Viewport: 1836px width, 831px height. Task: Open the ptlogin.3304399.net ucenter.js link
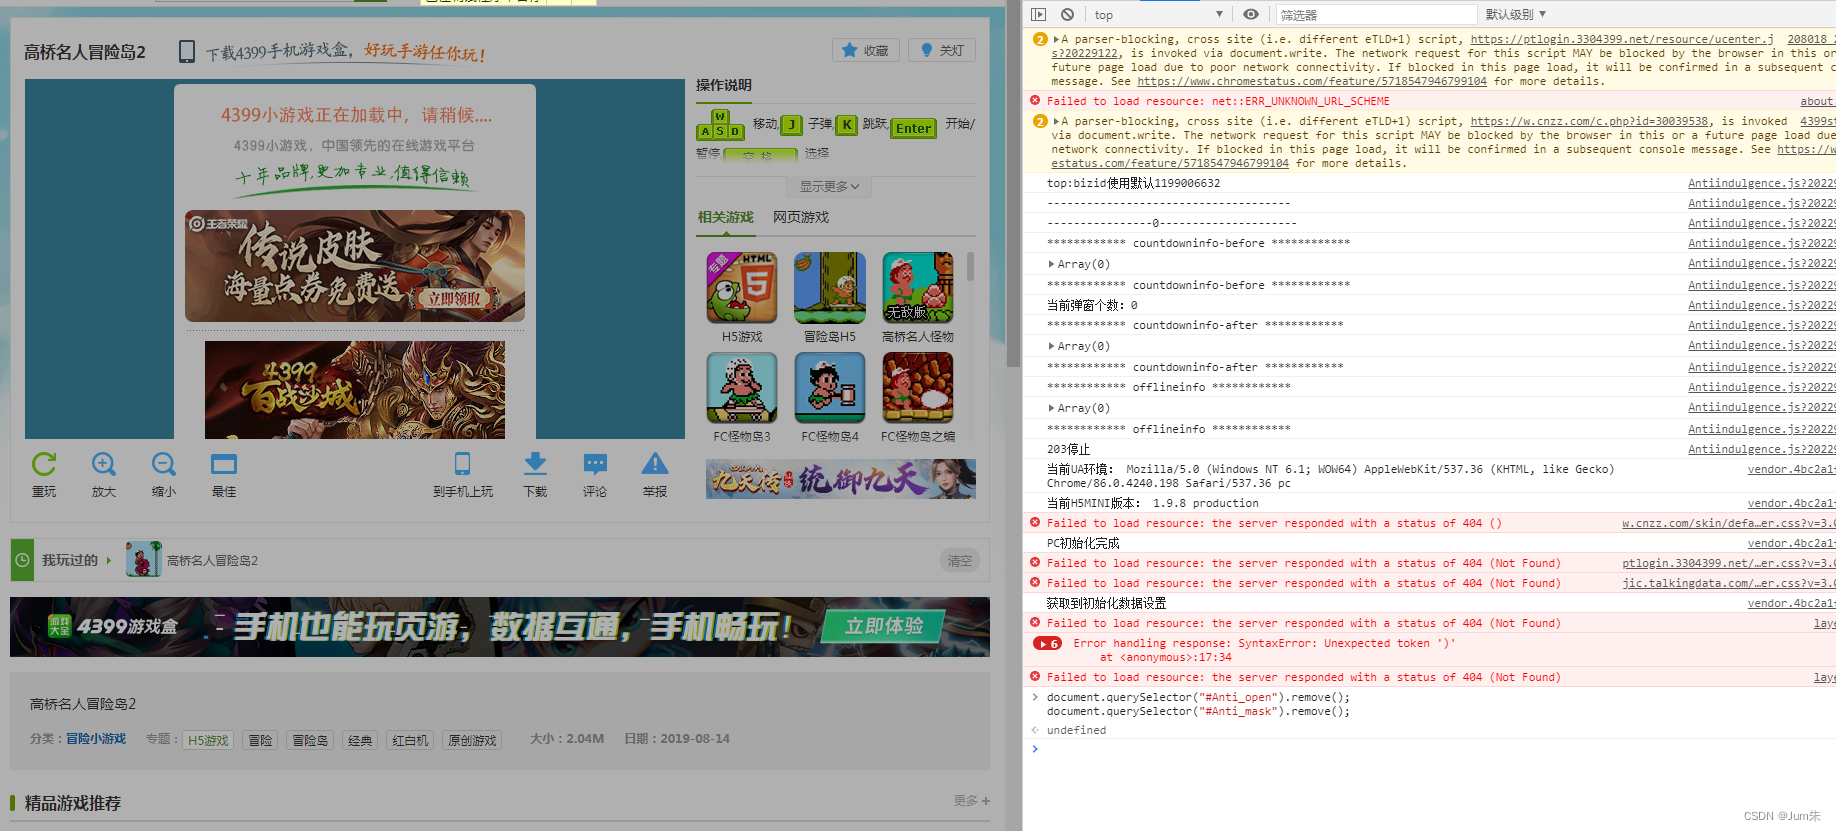[x=1621, y=39]
